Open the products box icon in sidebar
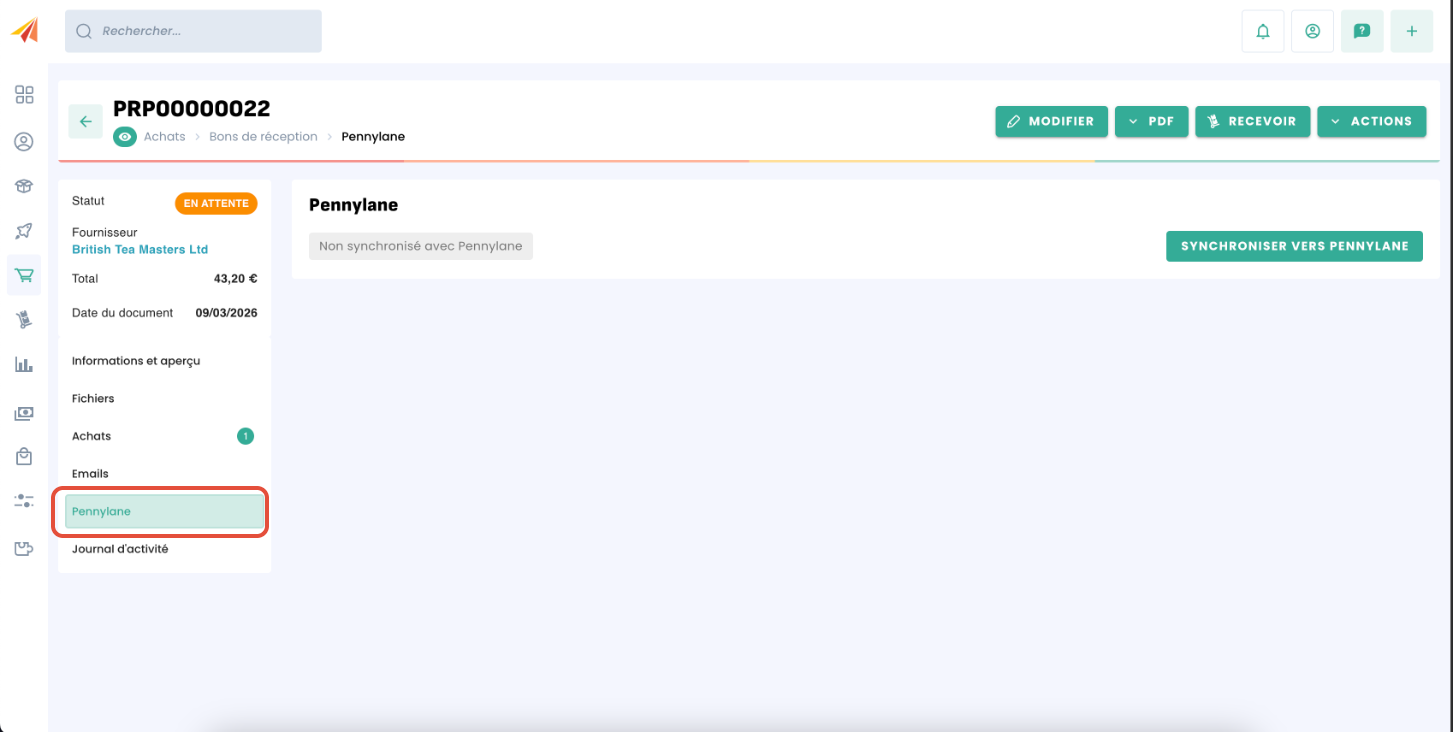Screen dimensions: 1453x732 [x=24, y=186]
